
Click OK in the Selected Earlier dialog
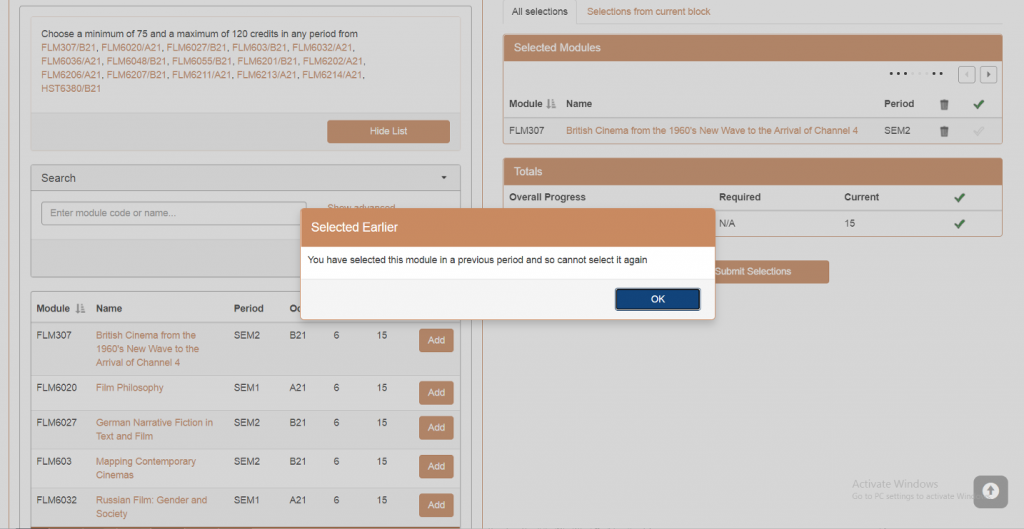pyautogui.click(x=657, y=299)
